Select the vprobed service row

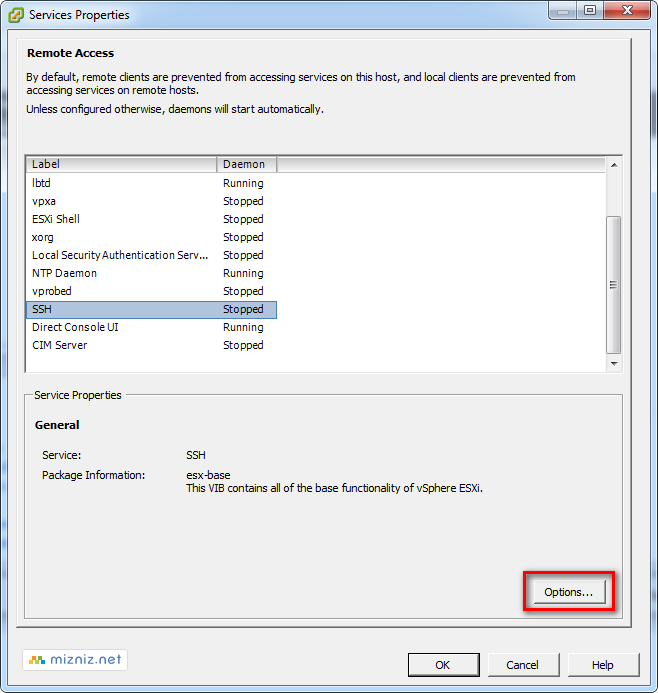151,291
